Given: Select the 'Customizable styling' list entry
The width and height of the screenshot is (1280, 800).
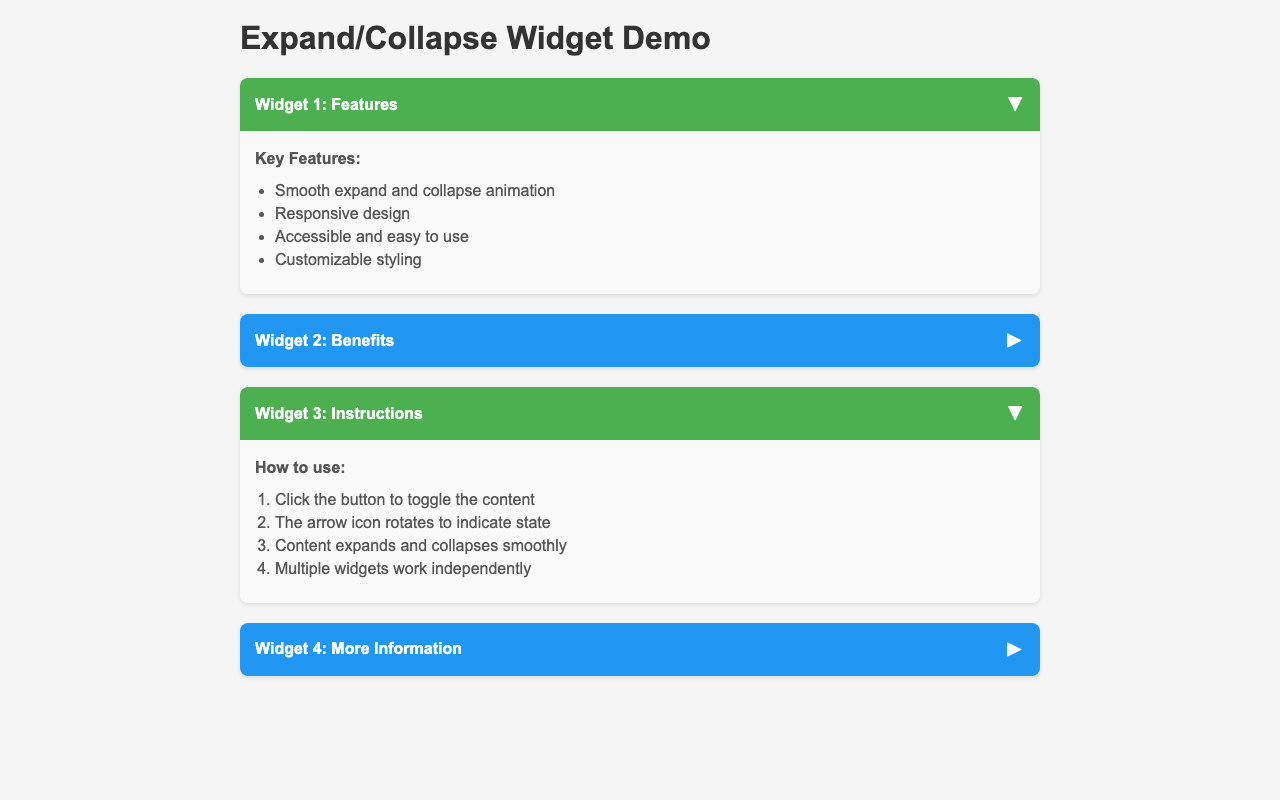Looking at the screenshot, I should pyautogui.click(x=348, y=259).
